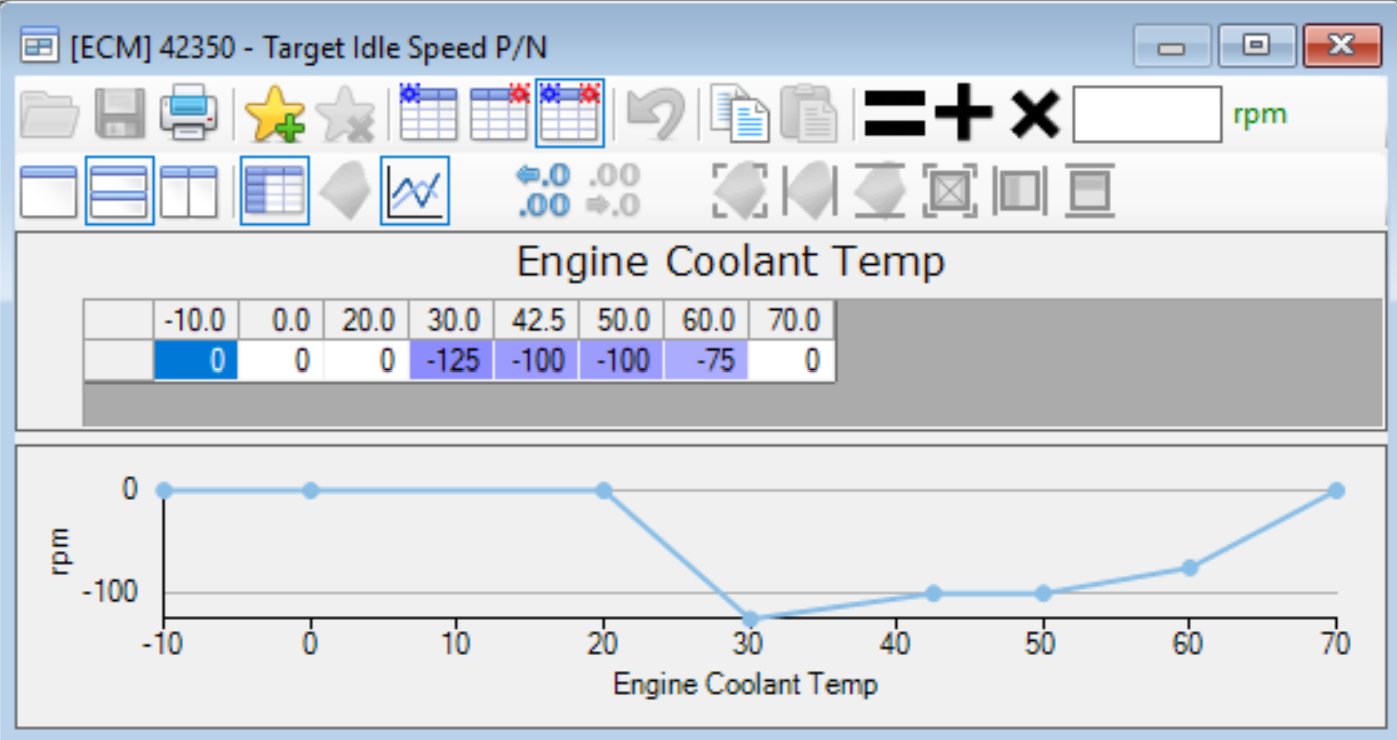The image size is (1397, 740).
Task: Toggle the 2D line graph view icon
Action: click(x=415, y=190)
